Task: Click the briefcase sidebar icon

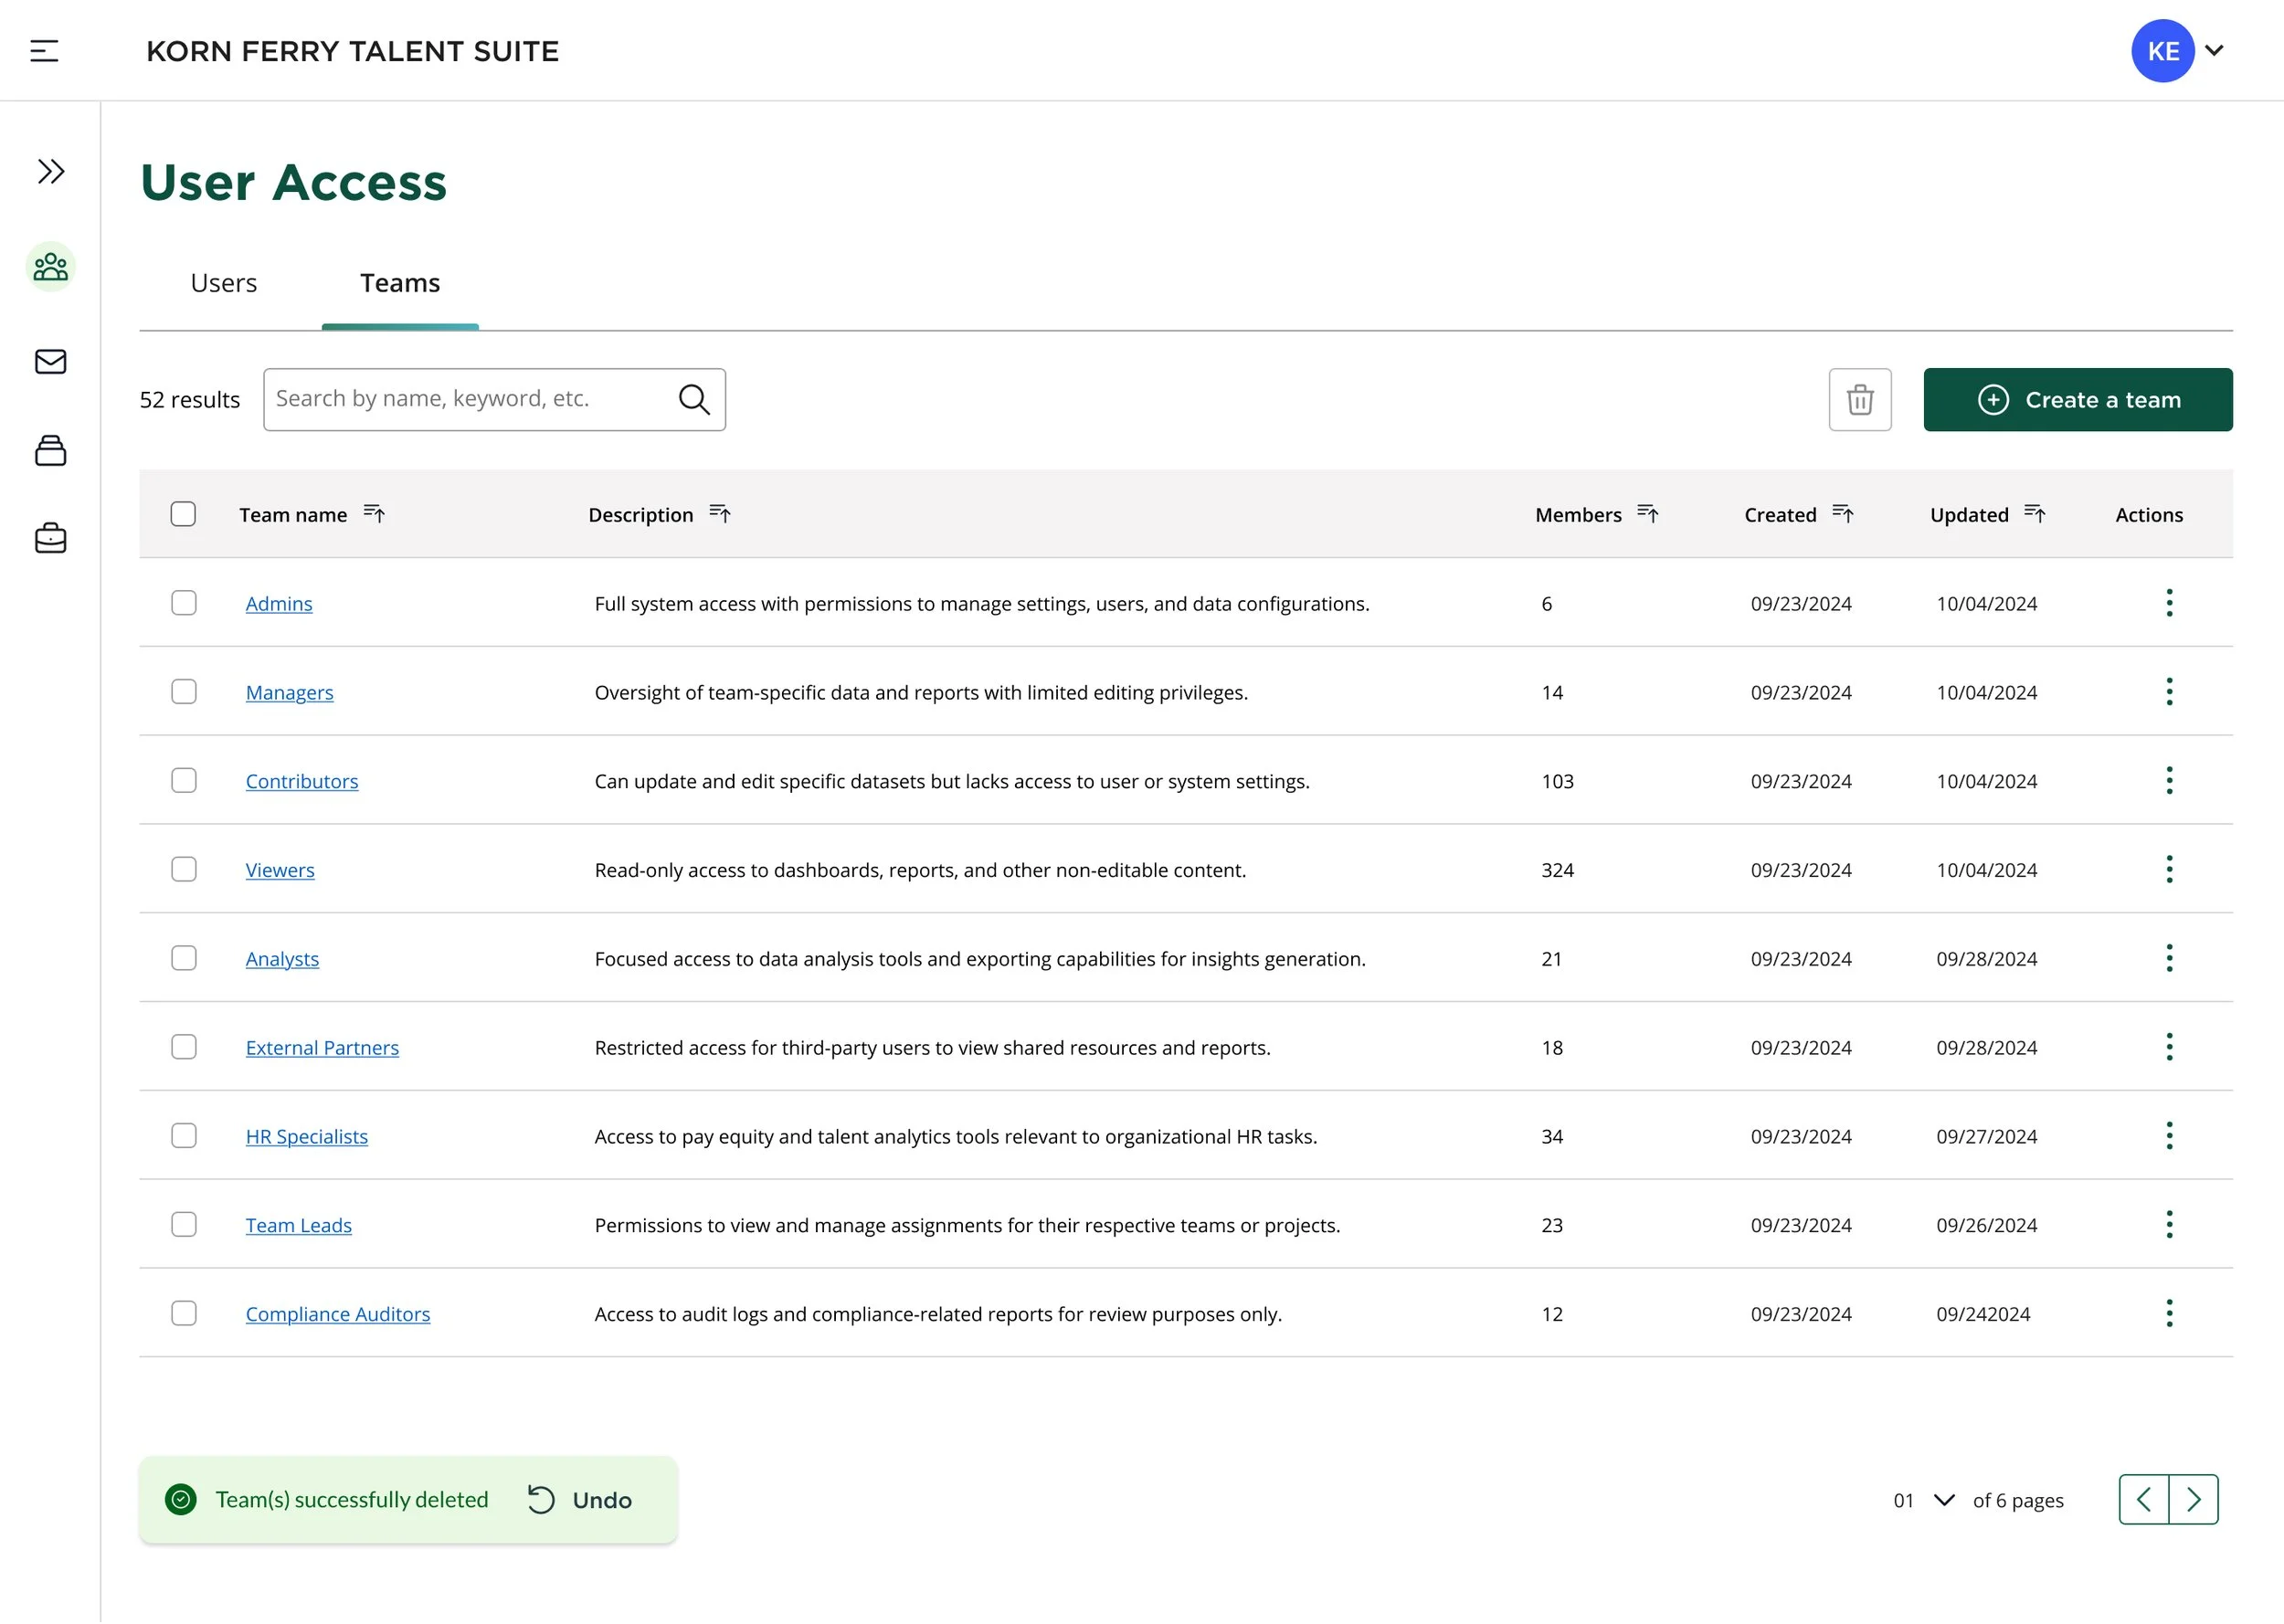Action: coord(51,538)
